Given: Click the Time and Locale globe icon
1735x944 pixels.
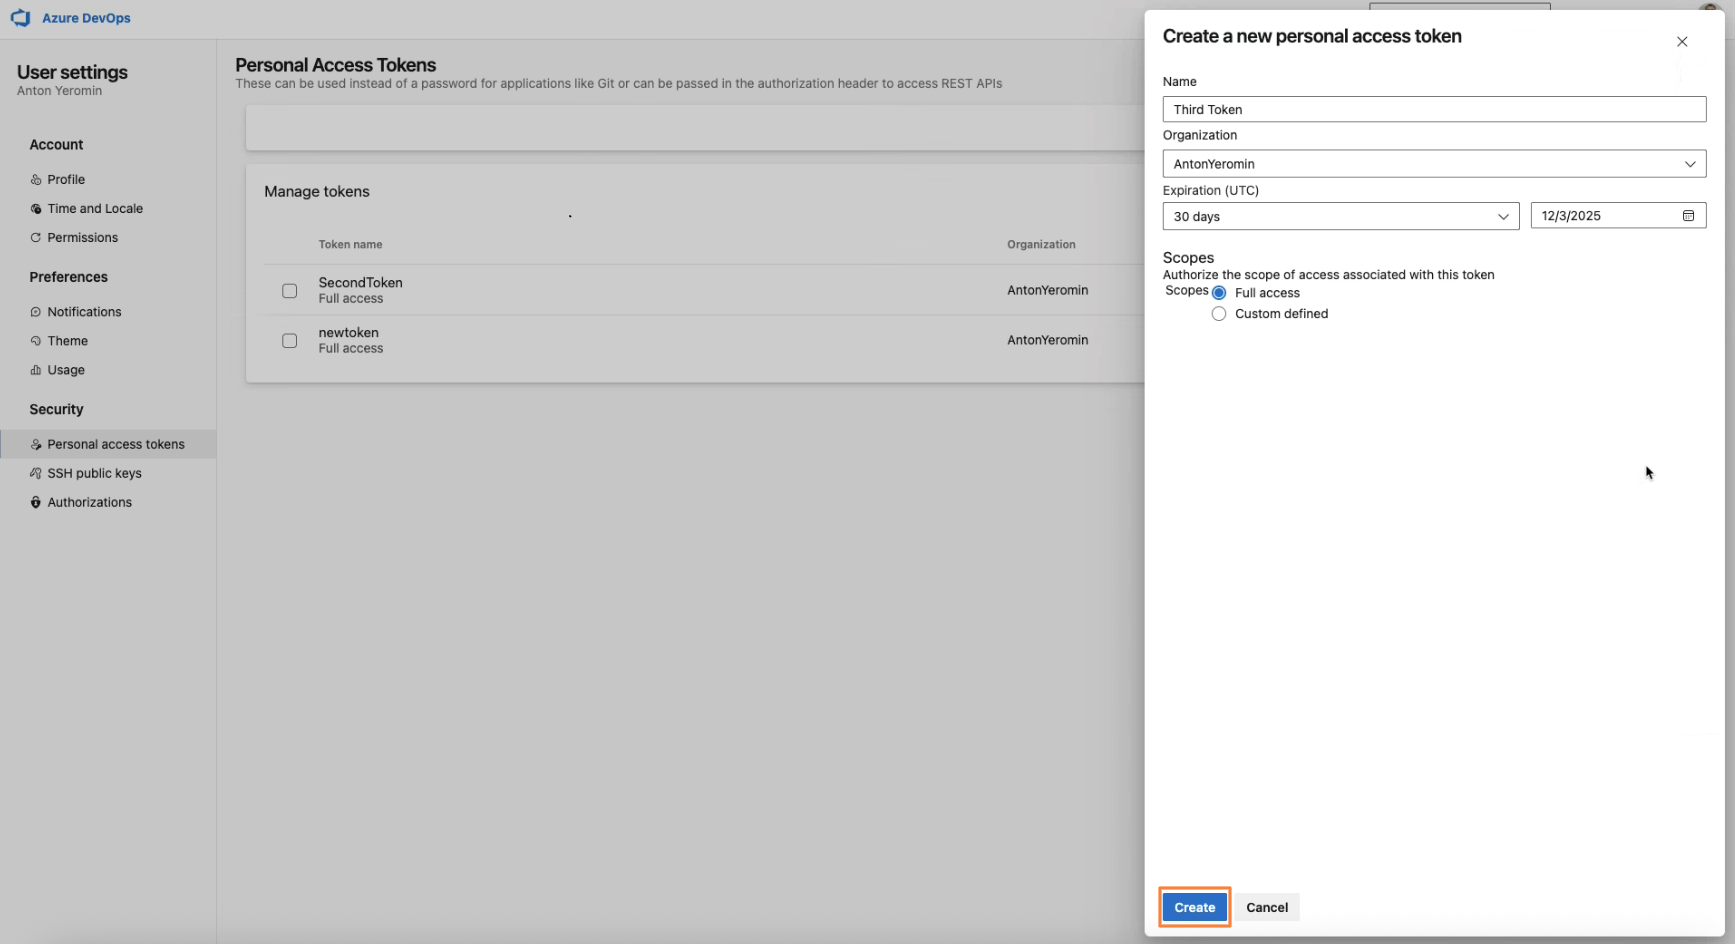Looking at the screenshot, I should pyautogui.click(x=36, y=209).
